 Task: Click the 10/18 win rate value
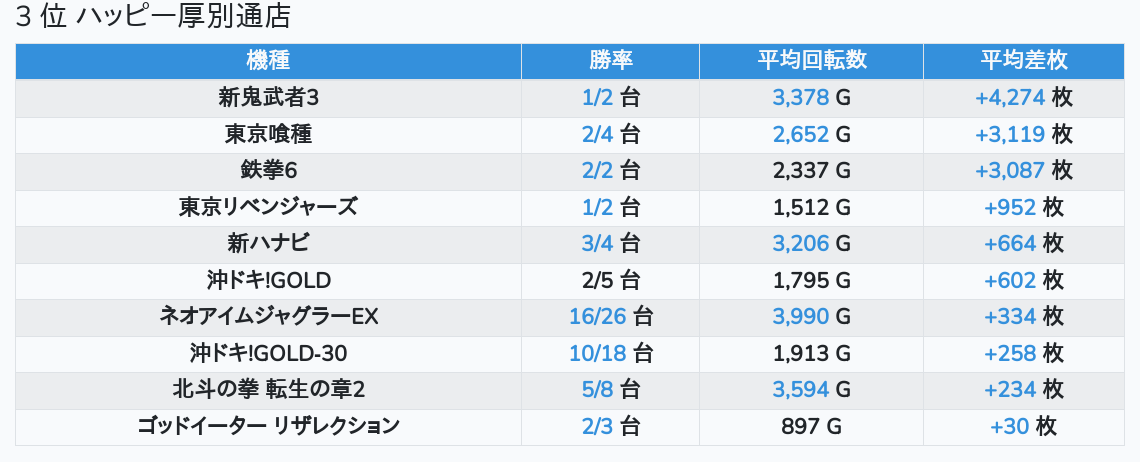[x=597, y=353]
